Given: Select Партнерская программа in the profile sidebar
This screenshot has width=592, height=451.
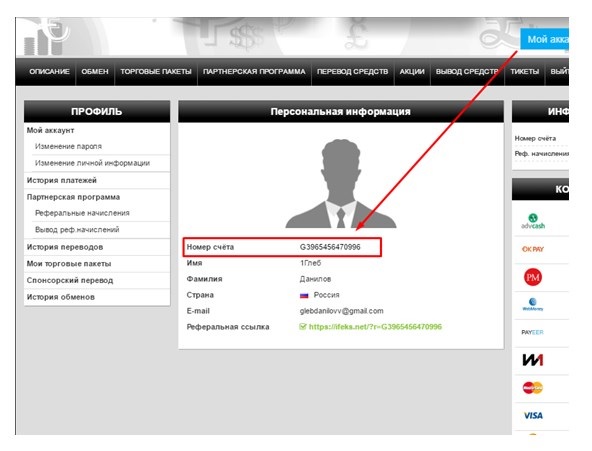Looking at the screenshot, I should pyautogui.click(x=73, y=197).
